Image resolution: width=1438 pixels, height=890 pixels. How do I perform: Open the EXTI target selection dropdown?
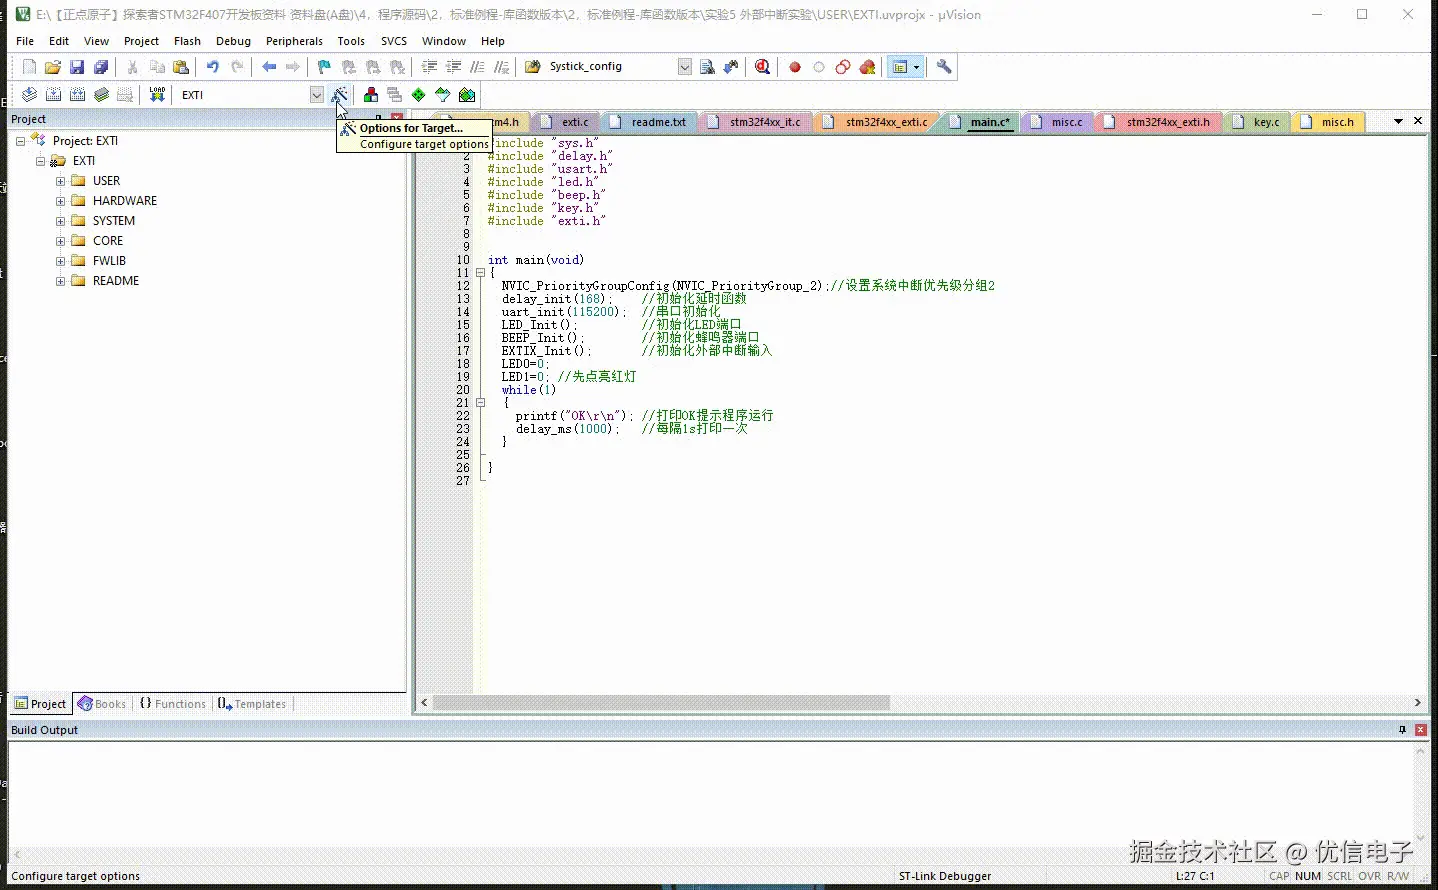click(316, 95)
